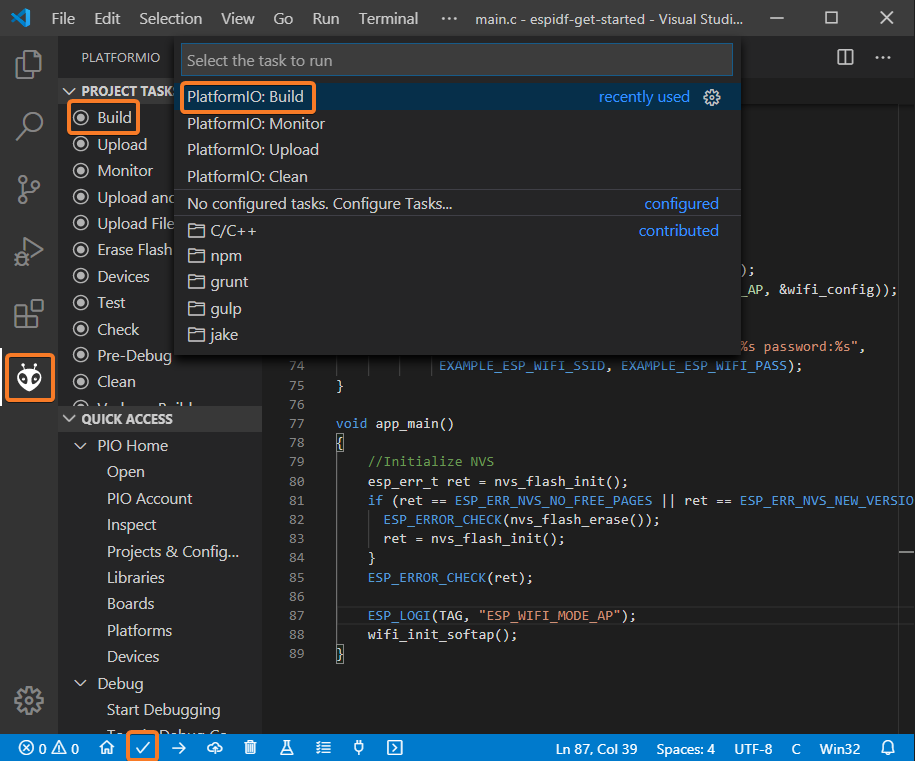Run the Check project task
Viewport: 915px width, 761px height.
coord(118,330)
